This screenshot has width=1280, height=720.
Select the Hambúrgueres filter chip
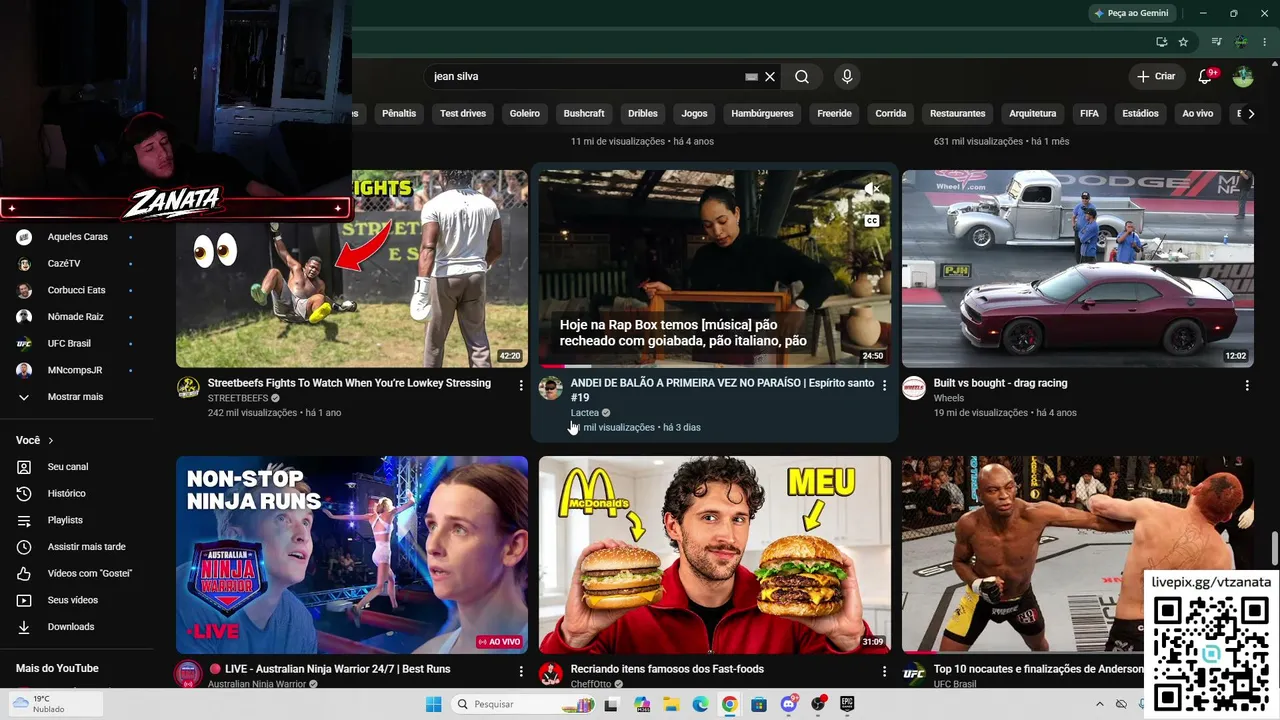pyautogui.click(x=762, y=114)
